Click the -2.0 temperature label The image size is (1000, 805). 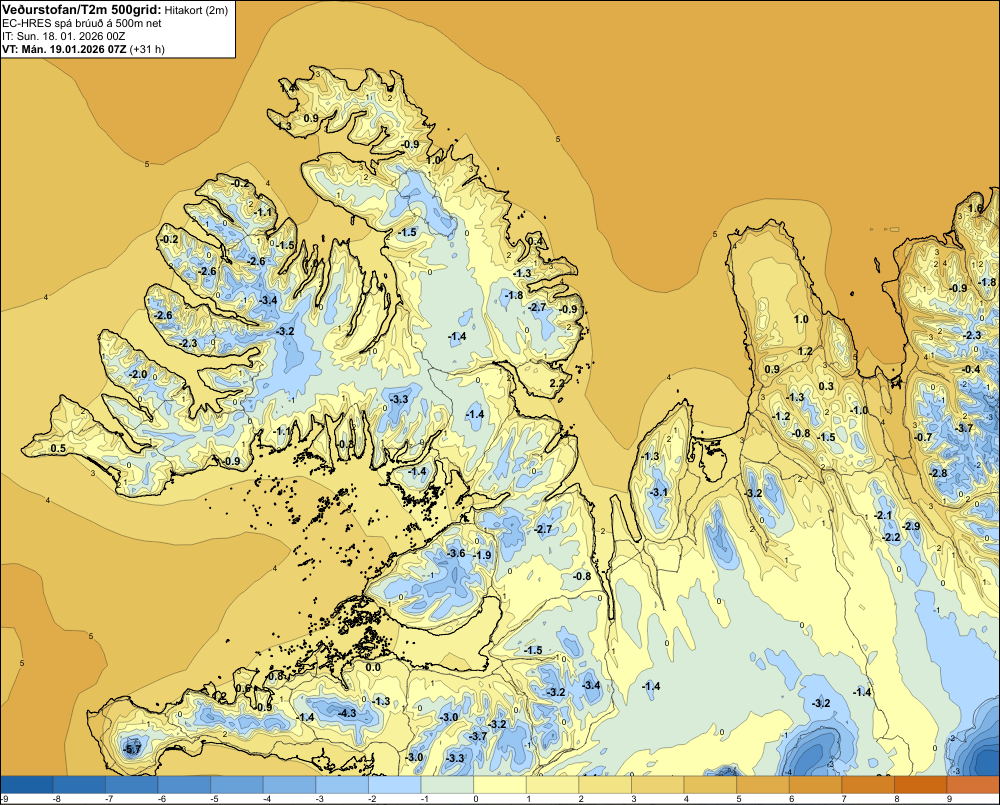[138, 374]
